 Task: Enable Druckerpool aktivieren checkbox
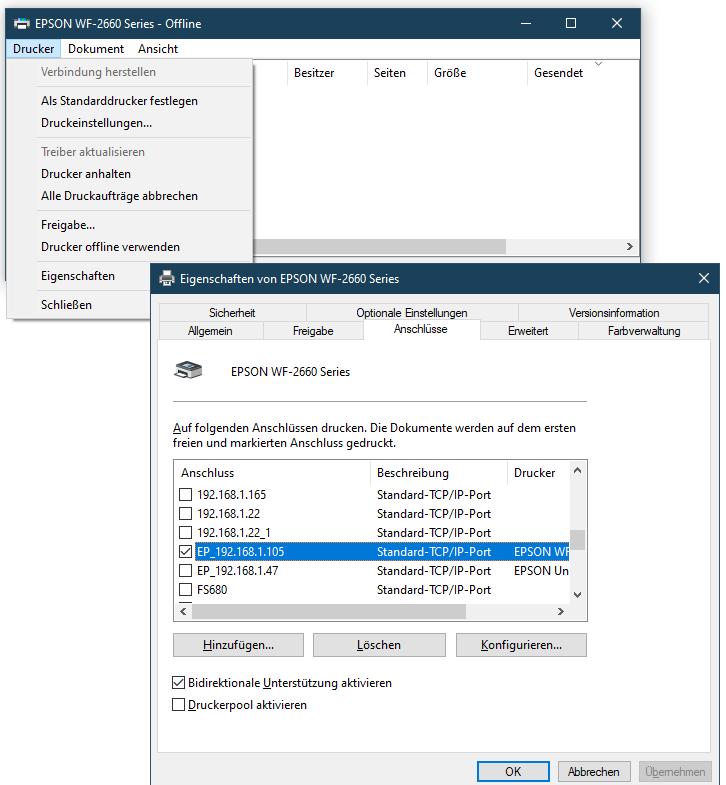[178, 704]
